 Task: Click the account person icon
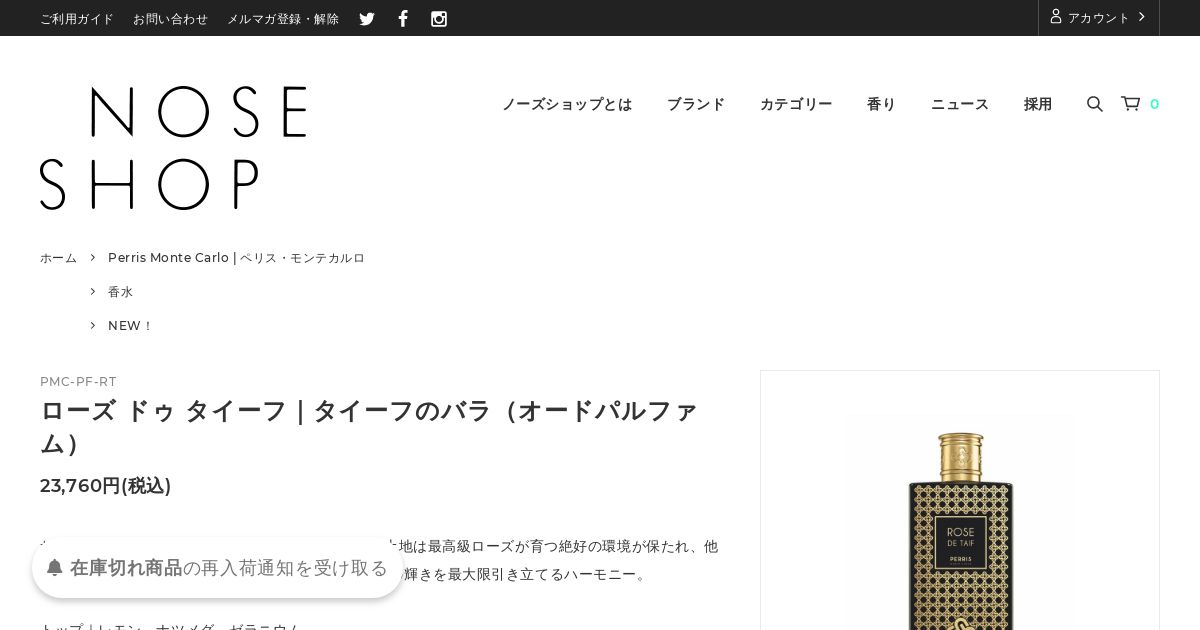click(x=1055, y=17)
